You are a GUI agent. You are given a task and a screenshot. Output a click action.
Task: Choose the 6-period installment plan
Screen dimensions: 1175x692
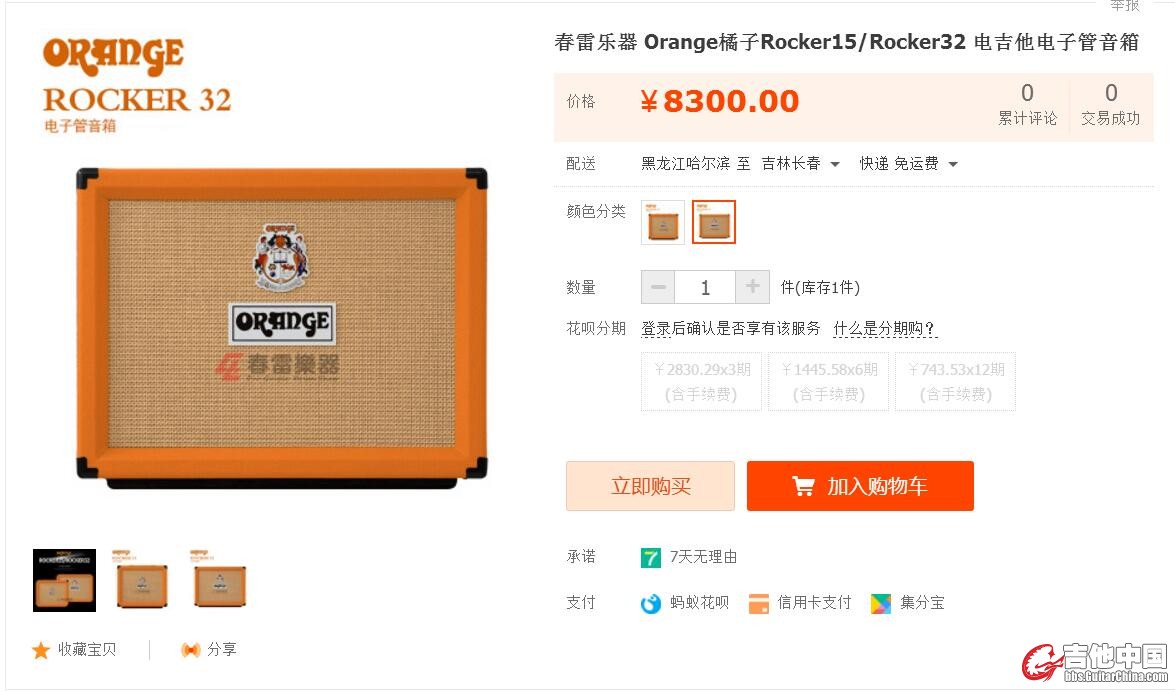click(x=829, y=382)
